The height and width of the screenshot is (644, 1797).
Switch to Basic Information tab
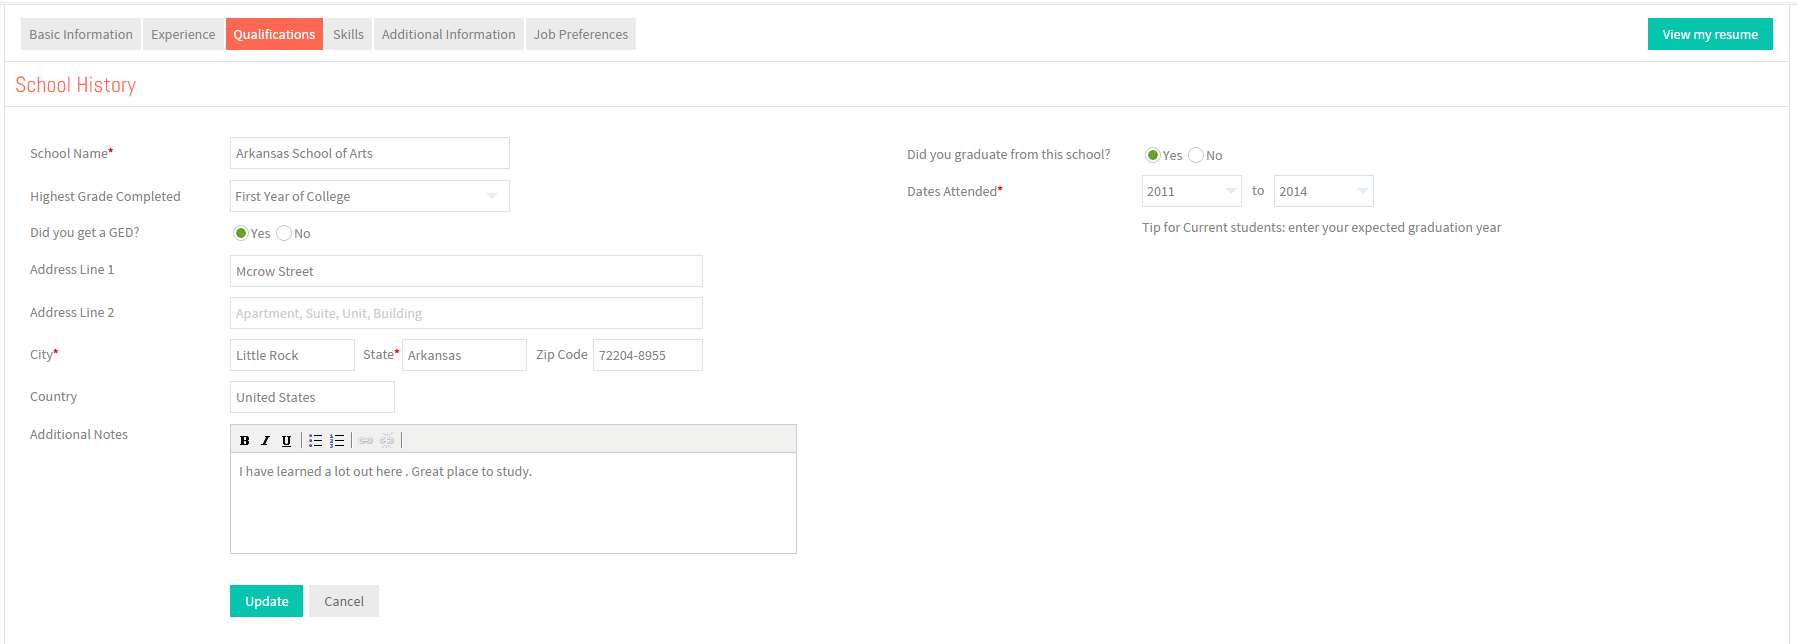pyautogui.click(x=81, y=34)
